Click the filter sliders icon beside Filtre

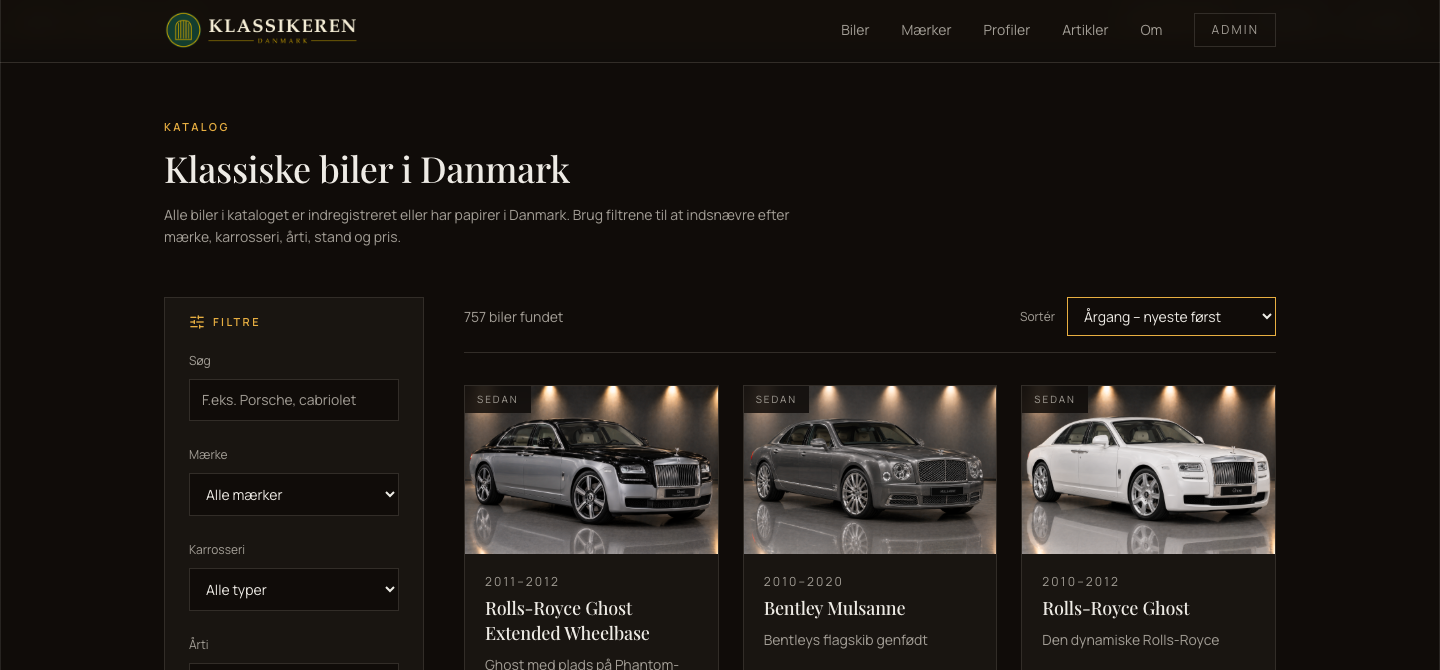pyautogui.click(x=197, y=322)
